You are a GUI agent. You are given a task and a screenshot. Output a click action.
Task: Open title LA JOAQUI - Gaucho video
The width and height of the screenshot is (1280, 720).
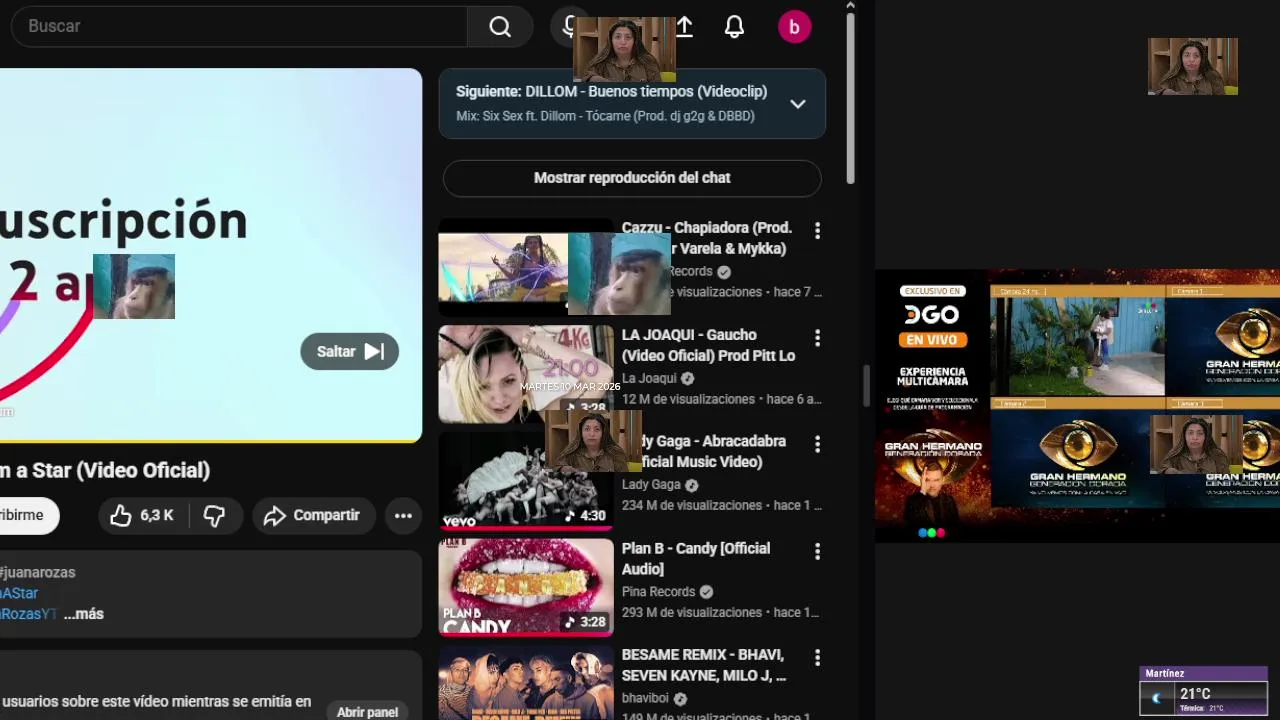tap(708, 345)
